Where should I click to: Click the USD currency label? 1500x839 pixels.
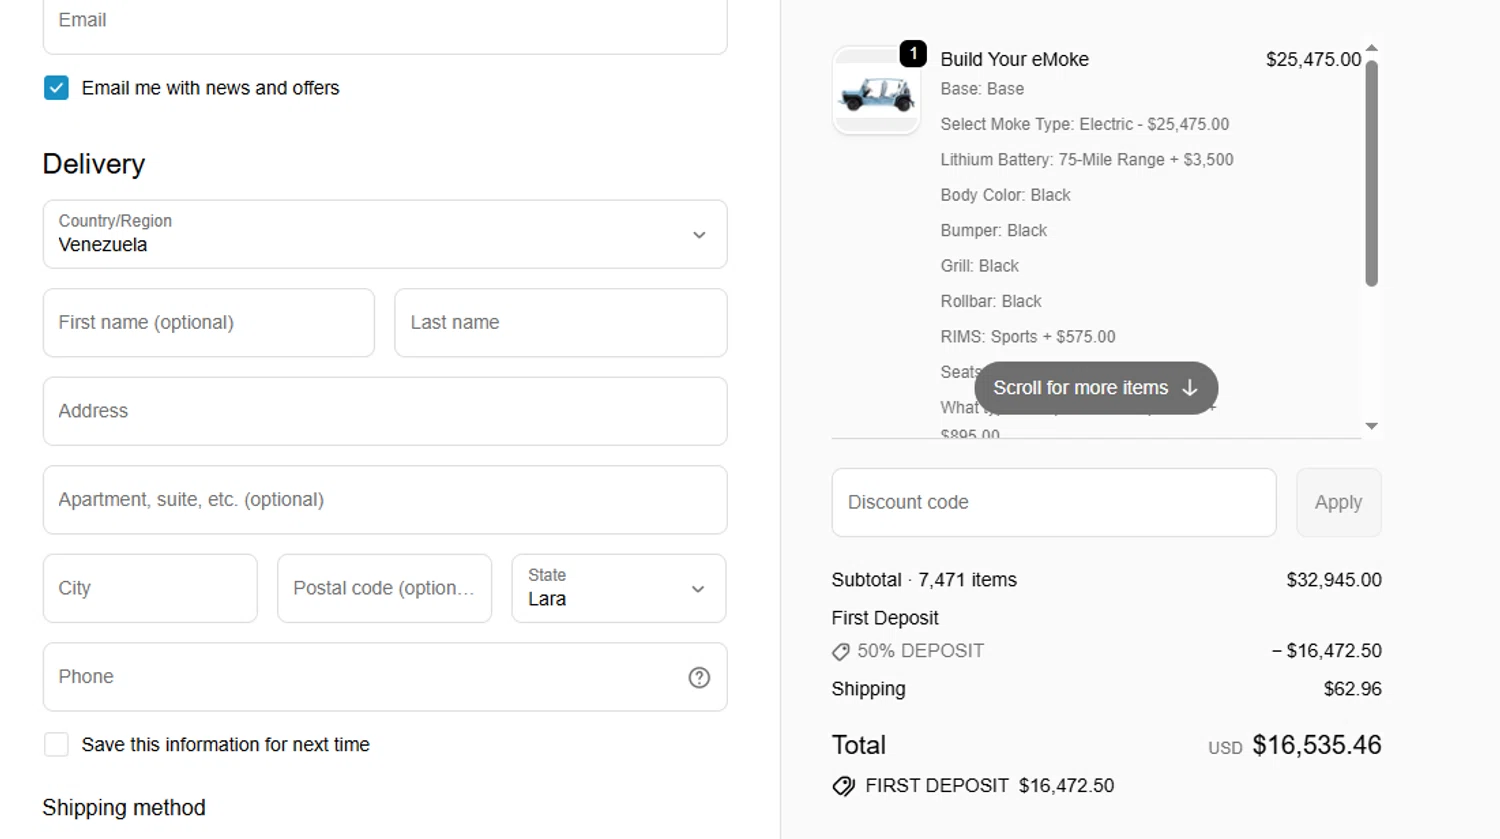point(1225,748)
